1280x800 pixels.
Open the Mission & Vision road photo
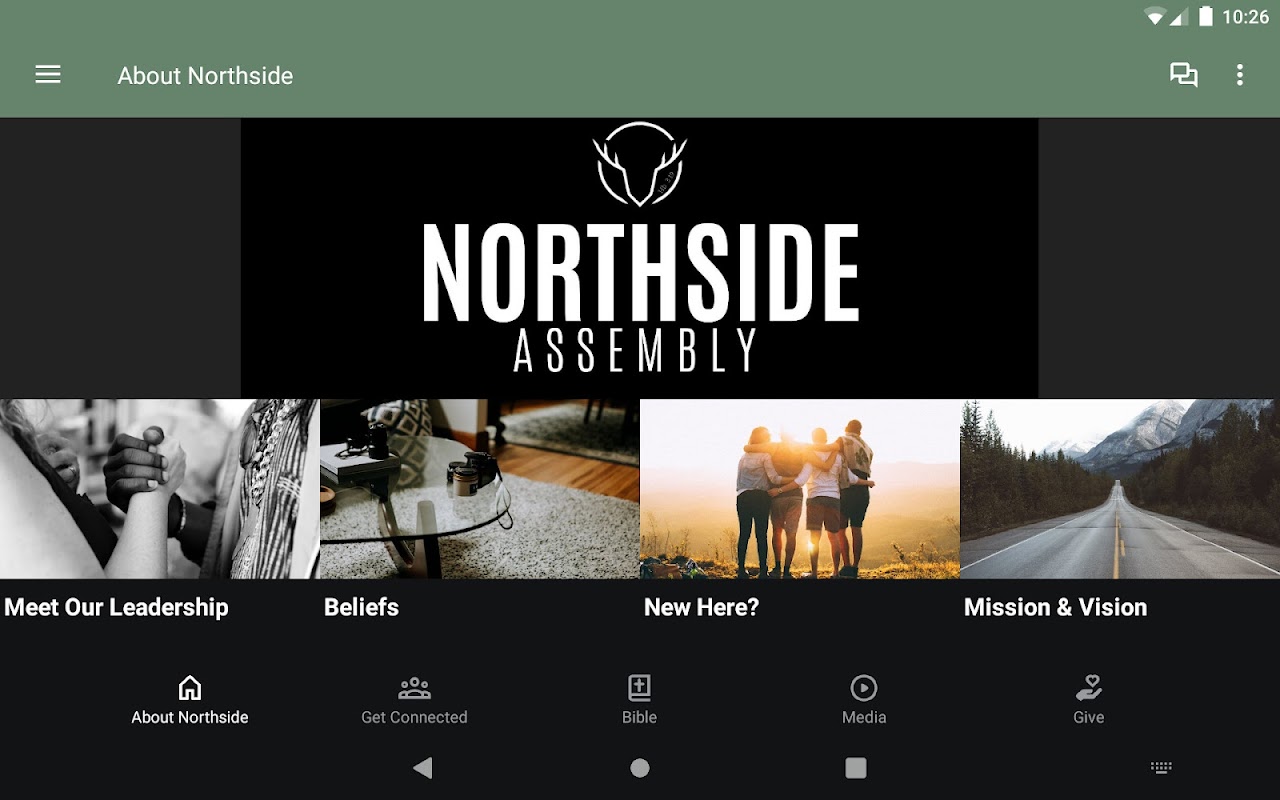(x=1120, y=489)
